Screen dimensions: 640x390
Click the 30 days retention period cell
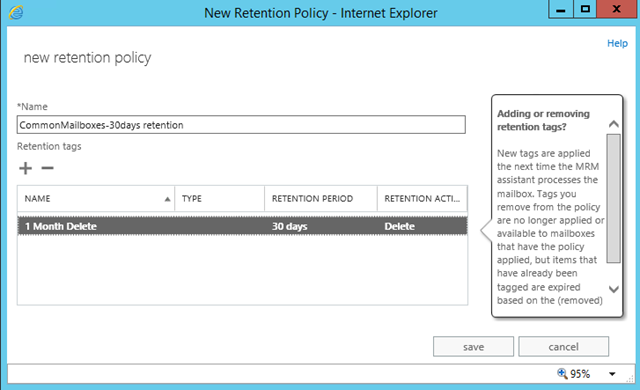(x=290, y=226)
